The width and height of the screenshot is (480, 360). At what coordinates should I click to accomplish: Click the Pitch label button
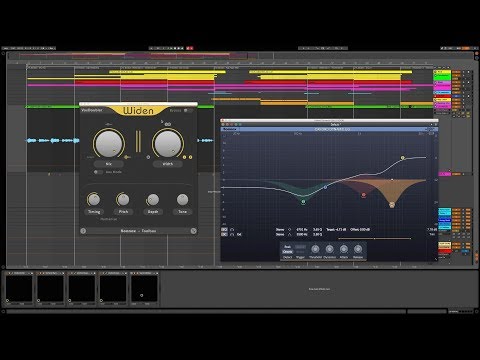tap(123, 212)
